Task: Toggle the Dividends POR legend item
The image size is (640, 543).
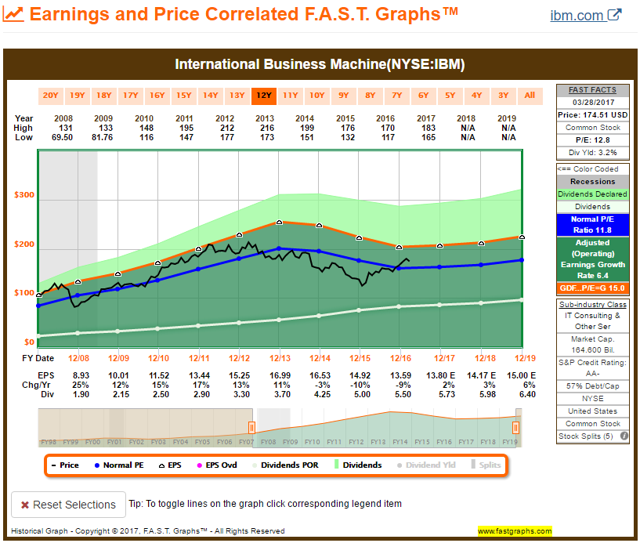Action: (x=285, y=465)
